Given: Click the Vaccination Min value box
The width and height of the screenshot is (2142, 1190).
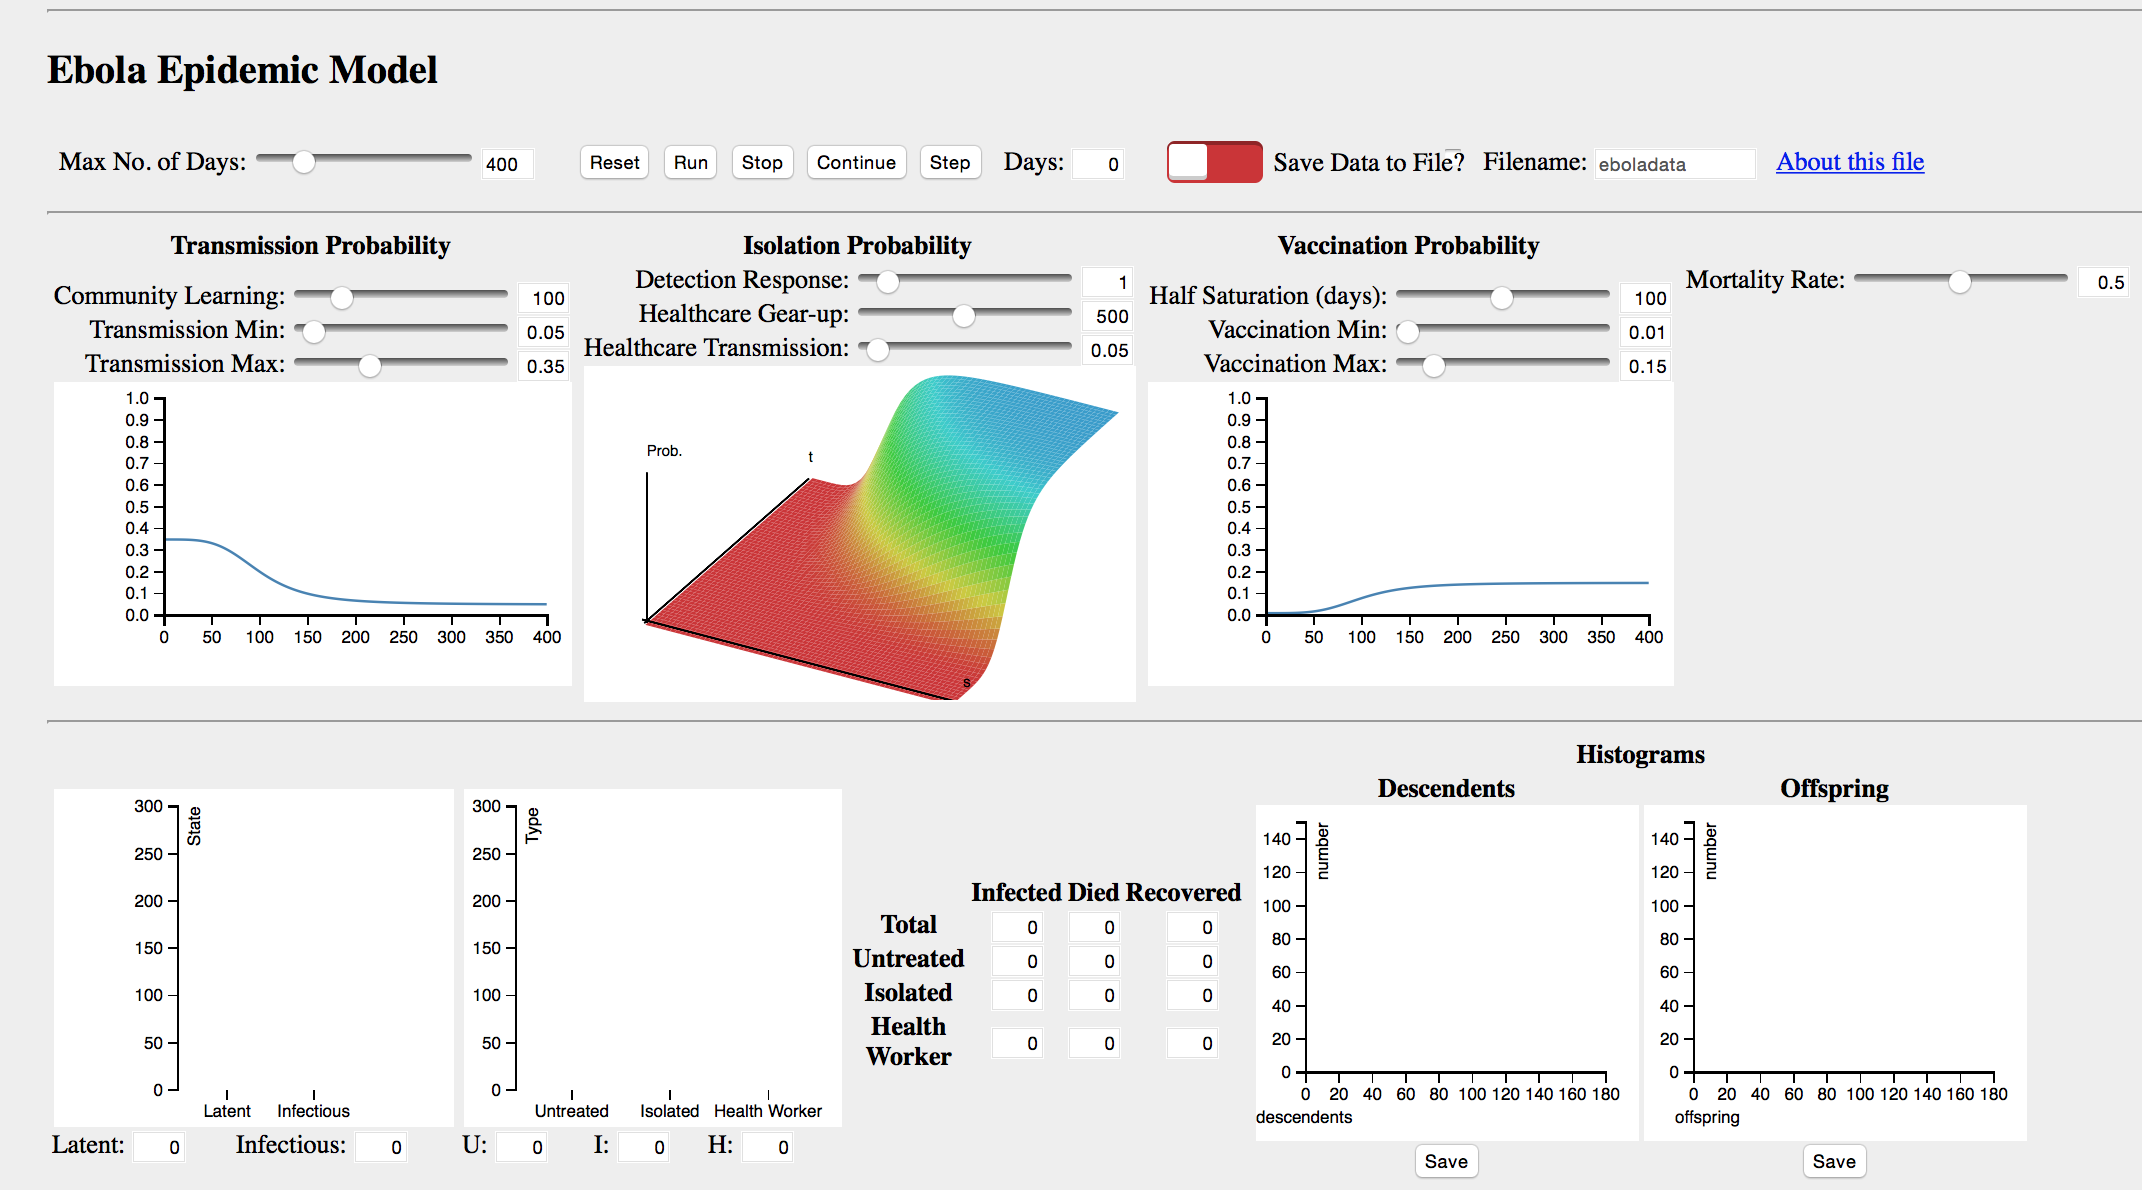Looking at the screenshot, I should [1645, 332].
